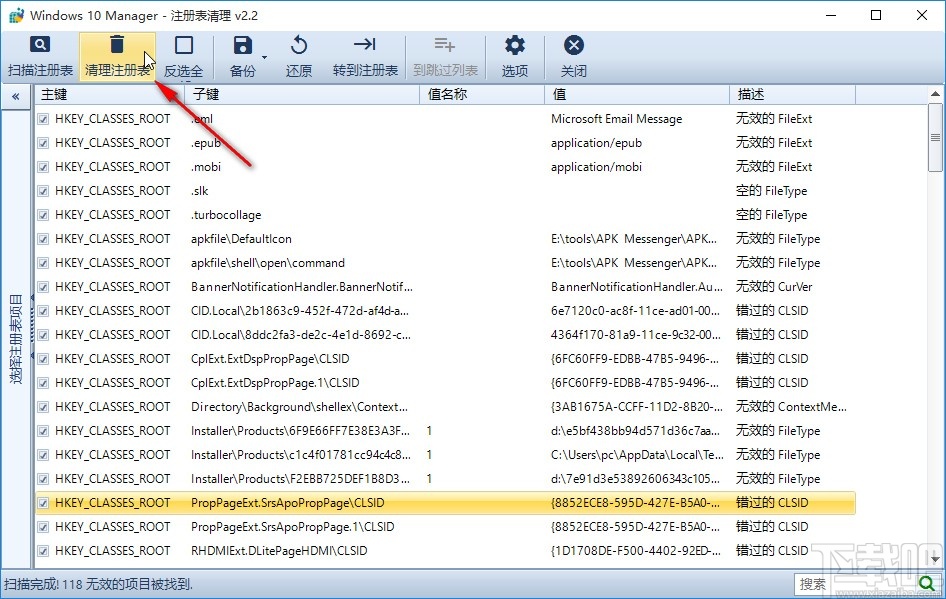This screenshot has width=946, height=599.
Task: Run the search using the green magnifier icon
Action: (x=929, y=583)
